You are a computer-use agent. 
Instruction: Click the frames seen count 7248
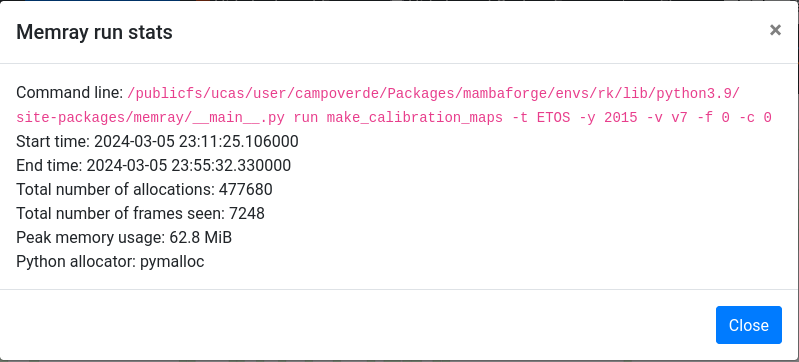tap(247, 213)
